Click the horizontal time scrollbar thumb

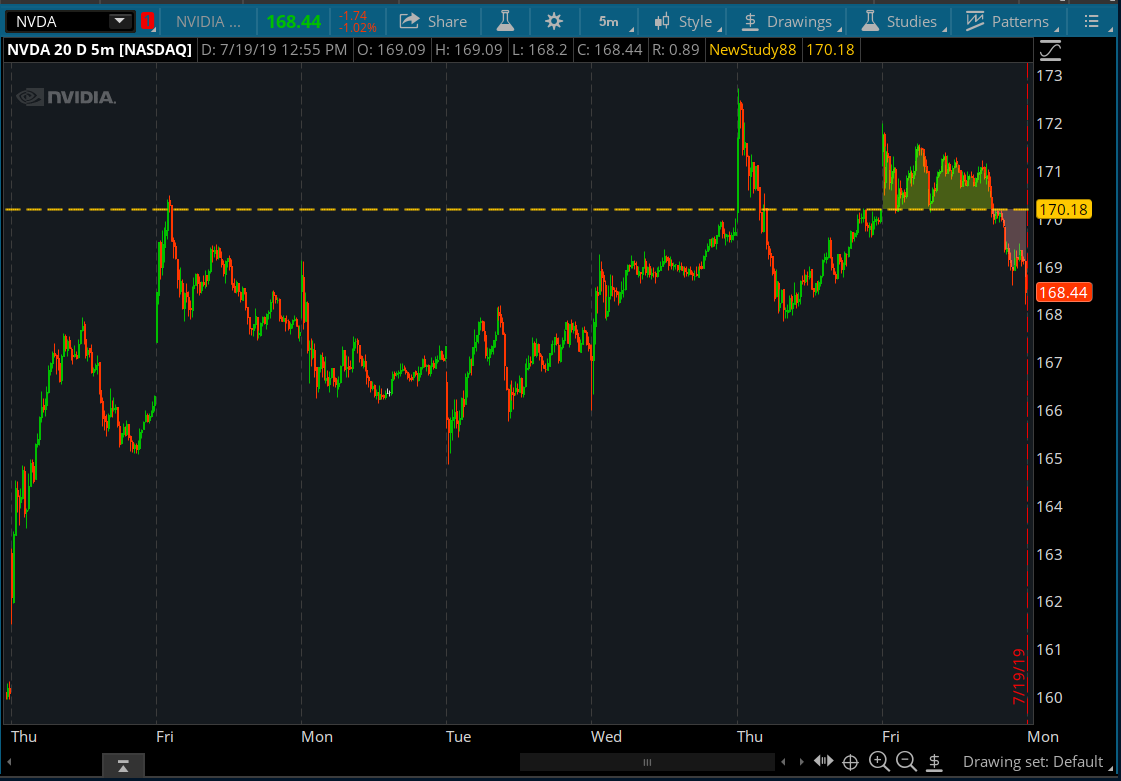pyautogui.click(x=647, y=762)
